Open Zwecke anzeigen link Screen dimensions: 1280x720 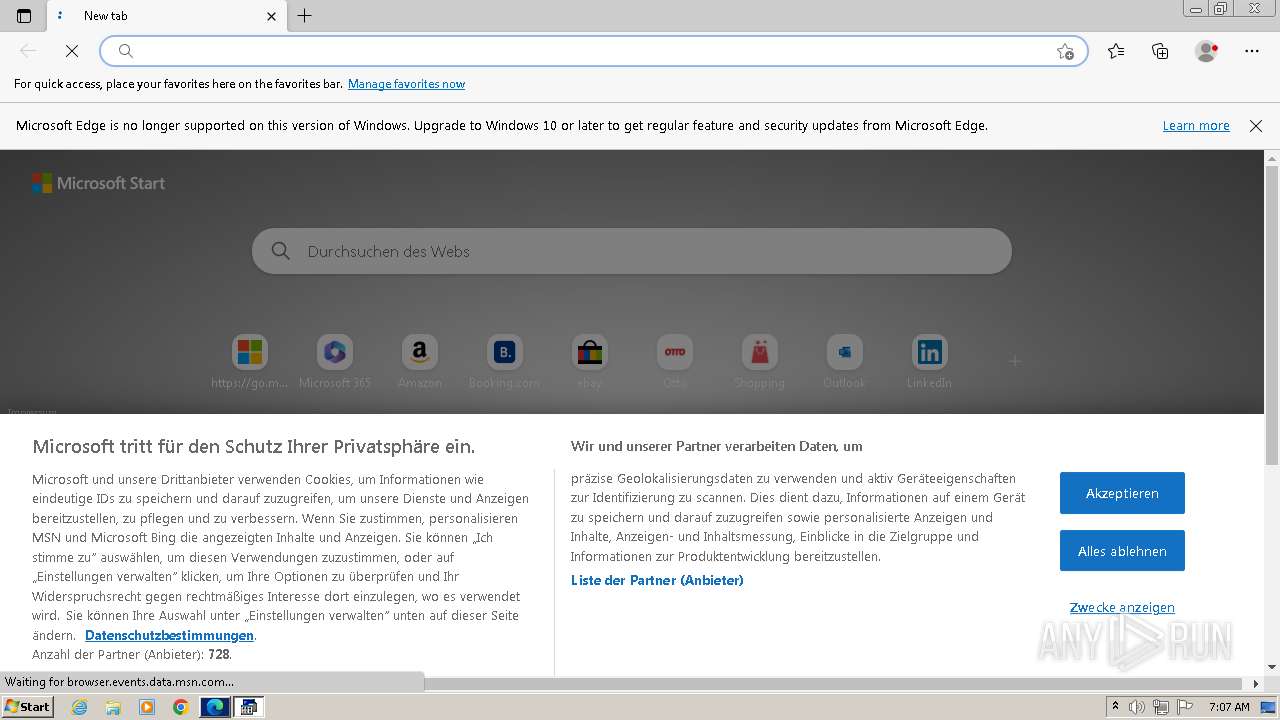pos(1122,607)
